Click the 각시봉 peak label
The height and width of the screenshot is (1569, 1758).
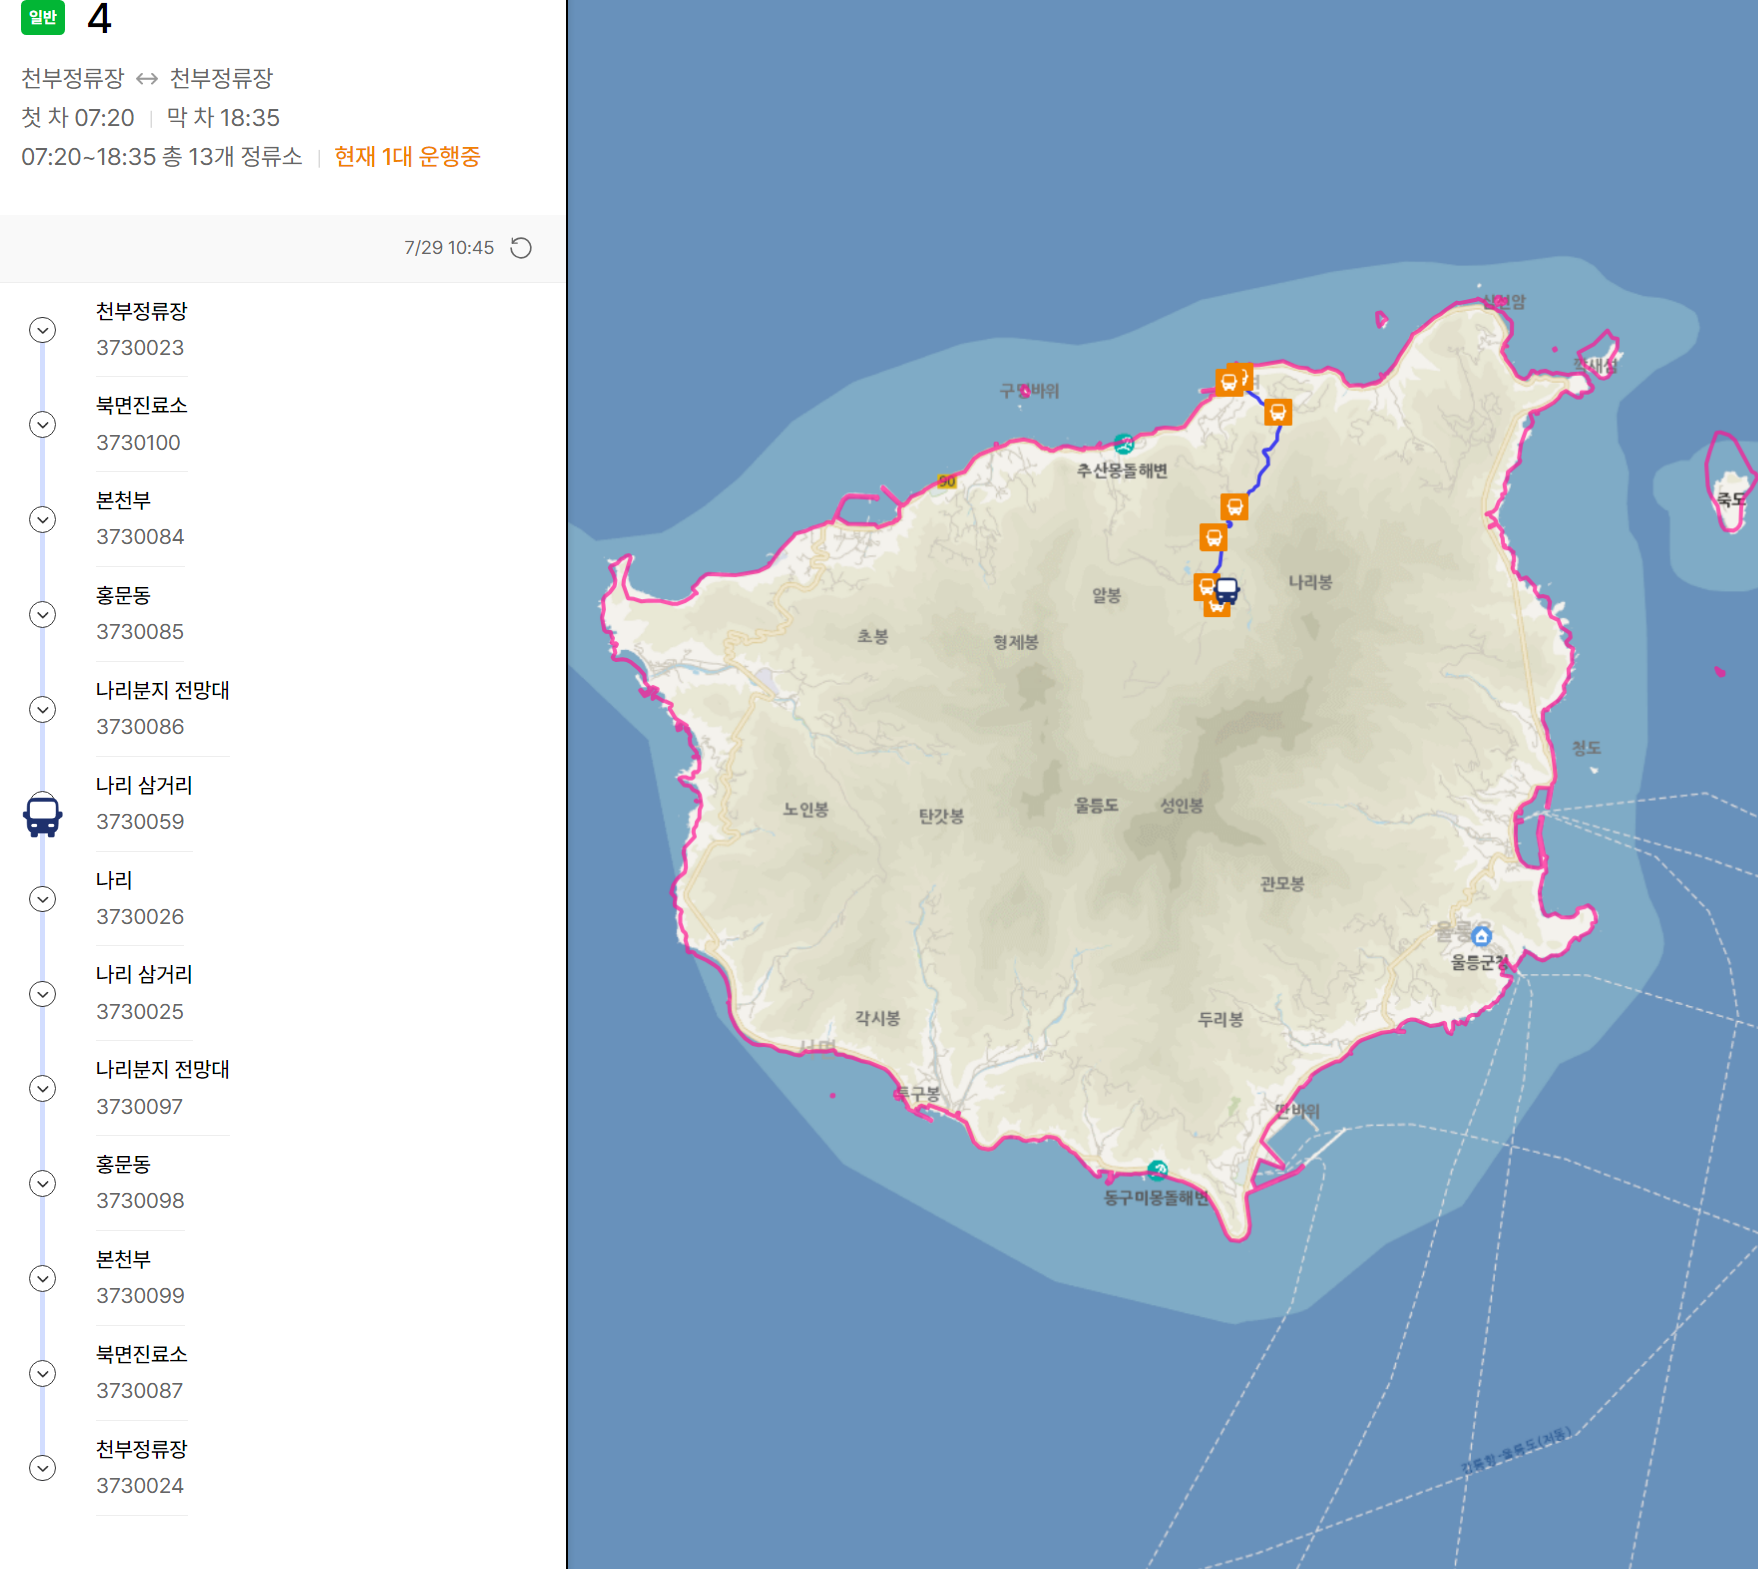[878, 1018]
